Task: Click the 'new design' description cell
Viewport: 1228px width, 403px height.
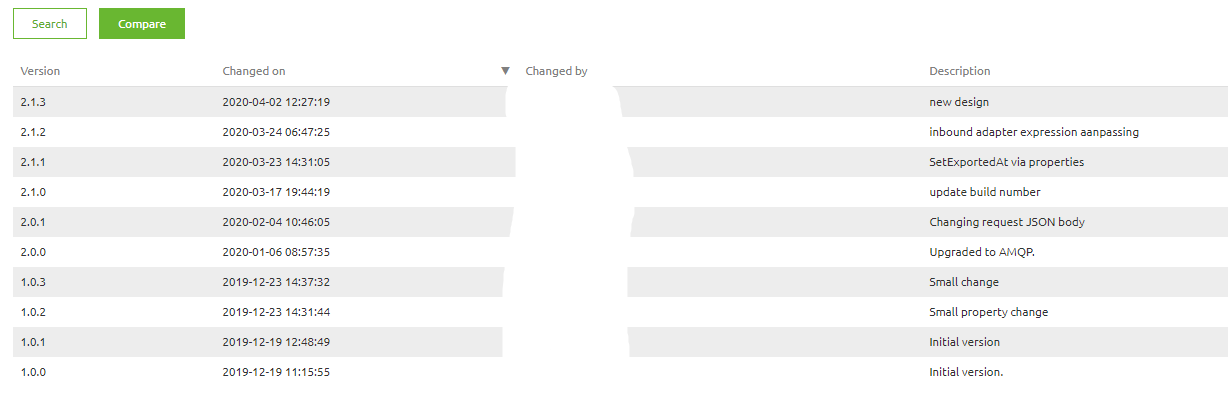Action: click(959, 102)
